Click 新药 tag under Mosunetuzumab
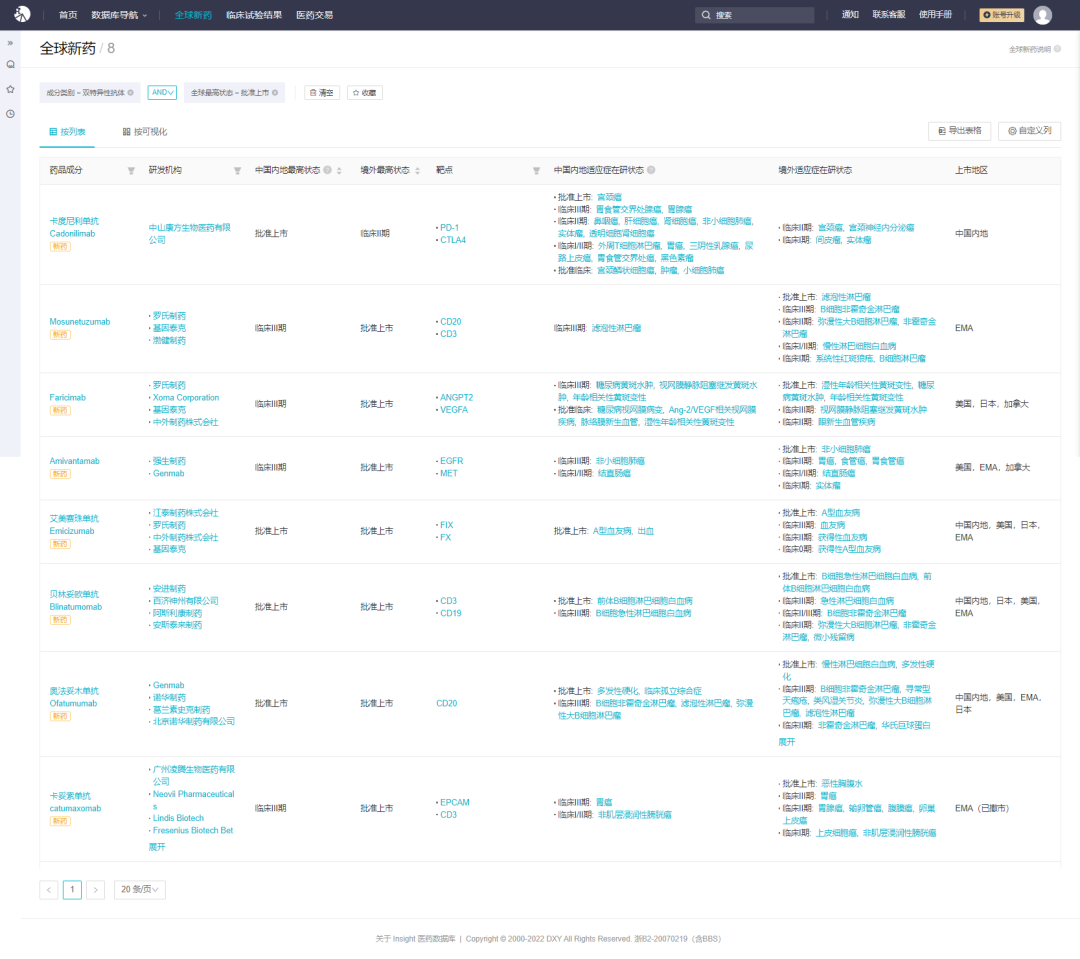Image resolution: width=1080 pixels, height=959 pixels. tap(60, 335)
